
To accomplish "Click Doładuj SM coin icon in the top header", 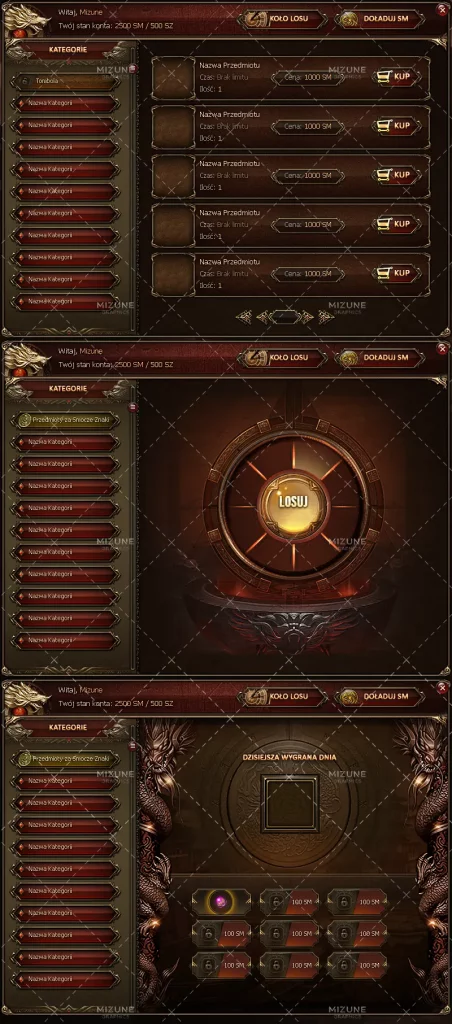I will [349, 19].
